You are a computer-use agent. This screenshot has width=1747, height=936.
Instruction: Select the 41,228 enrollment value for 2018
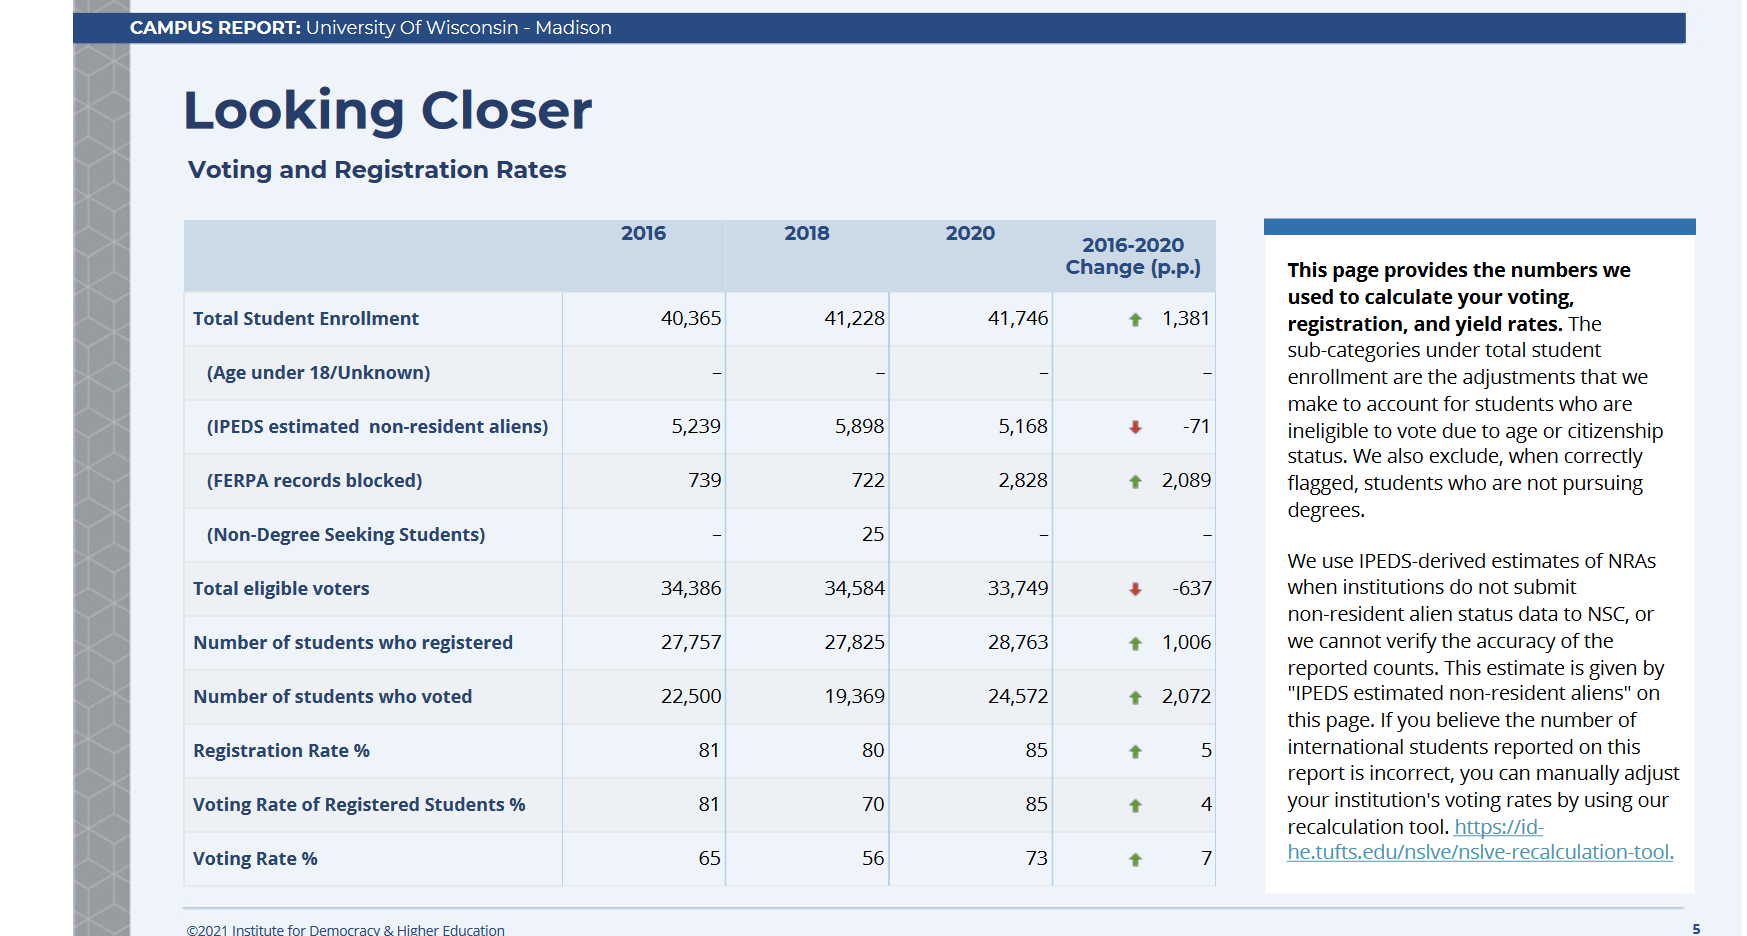point(855,318)
